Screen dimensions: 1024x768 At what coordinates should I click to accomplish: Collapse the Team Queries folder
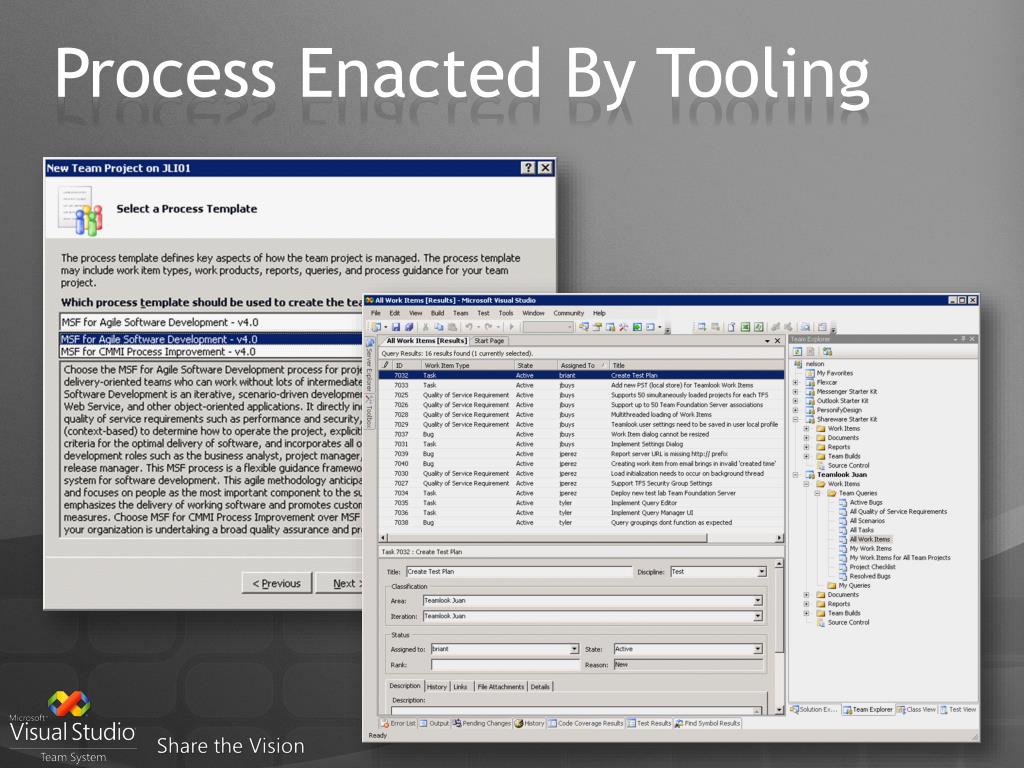coord(816,493)
